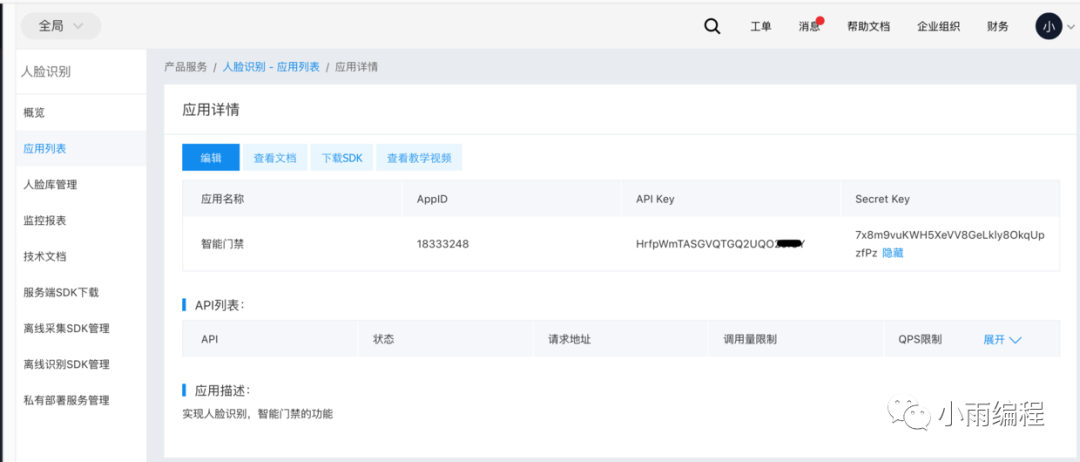Open 消息 notifications
Image resolution: width=1080 pixels, height=462 pixels.
point(809,26)
